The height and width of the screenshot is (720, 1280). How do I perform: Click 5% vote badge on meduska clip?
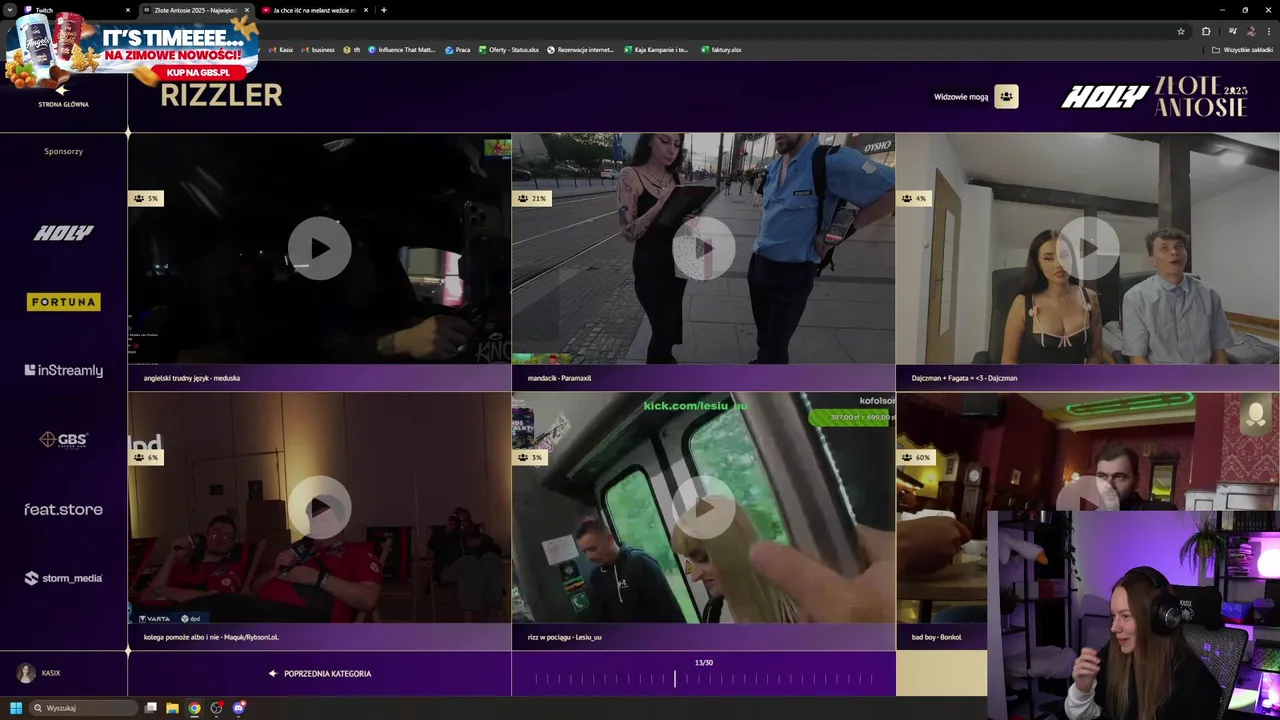pyautogui.click(x=145, y=198)
